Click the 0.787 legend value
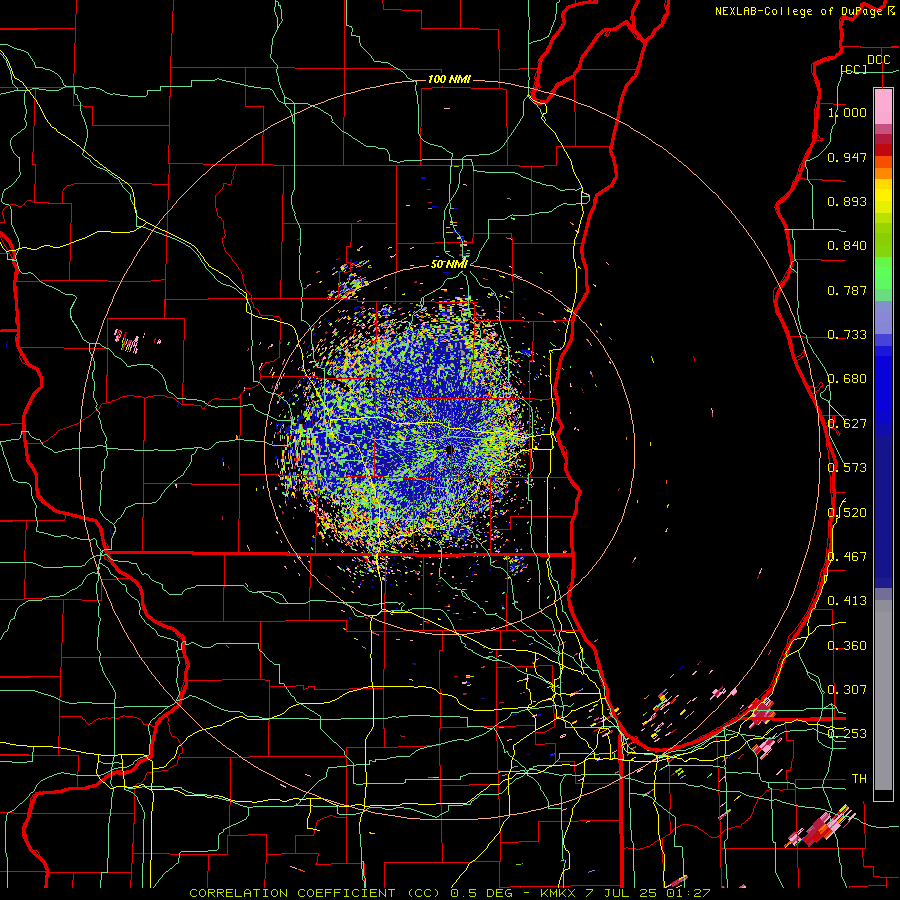Viewport: 900px width, 900px height. coord(847,290)
